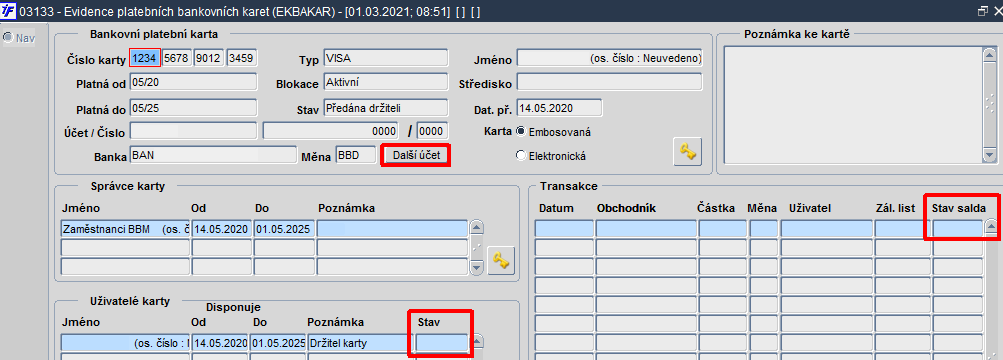Click card number segment 3459

[242, 58]
